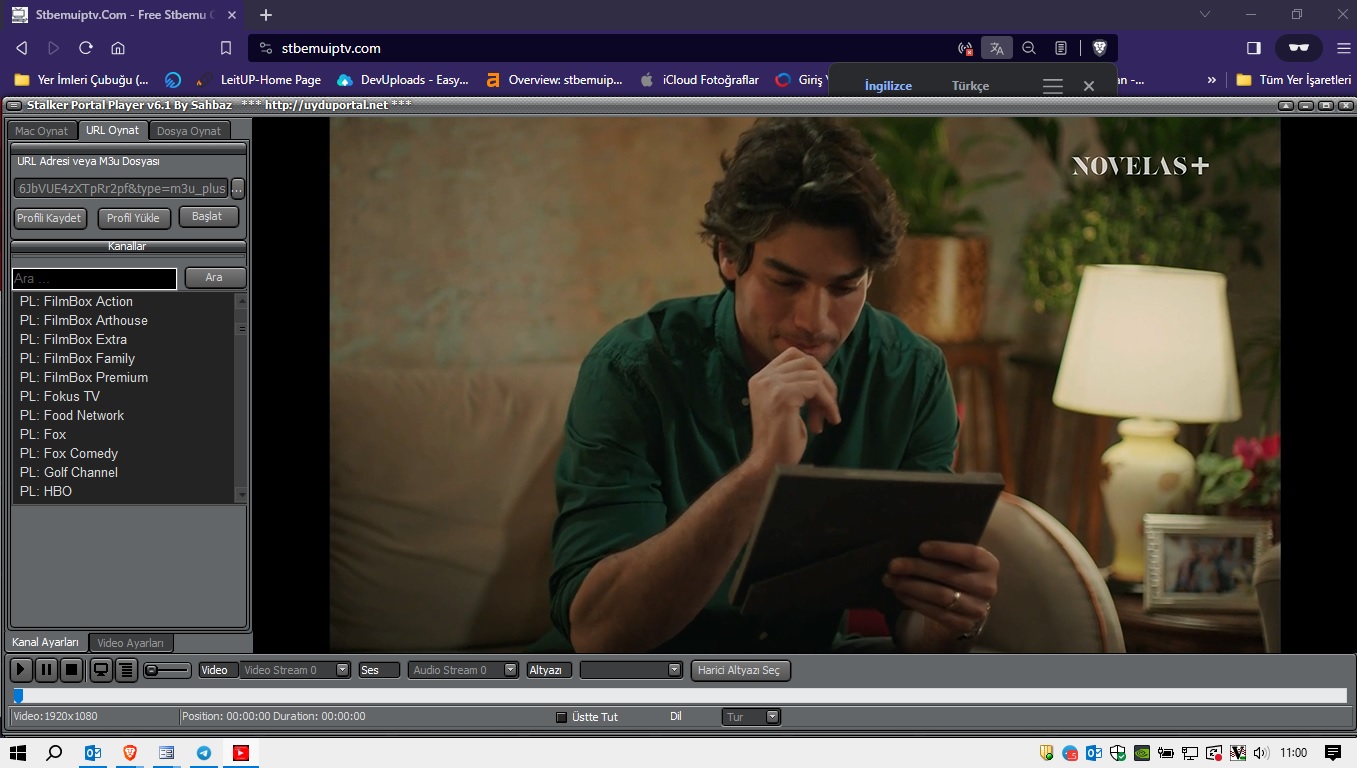The image size is (1357, 768).
Task: Click the channel list scroll-up arrow
Action: pyautogui.click(x=241, y=300)
